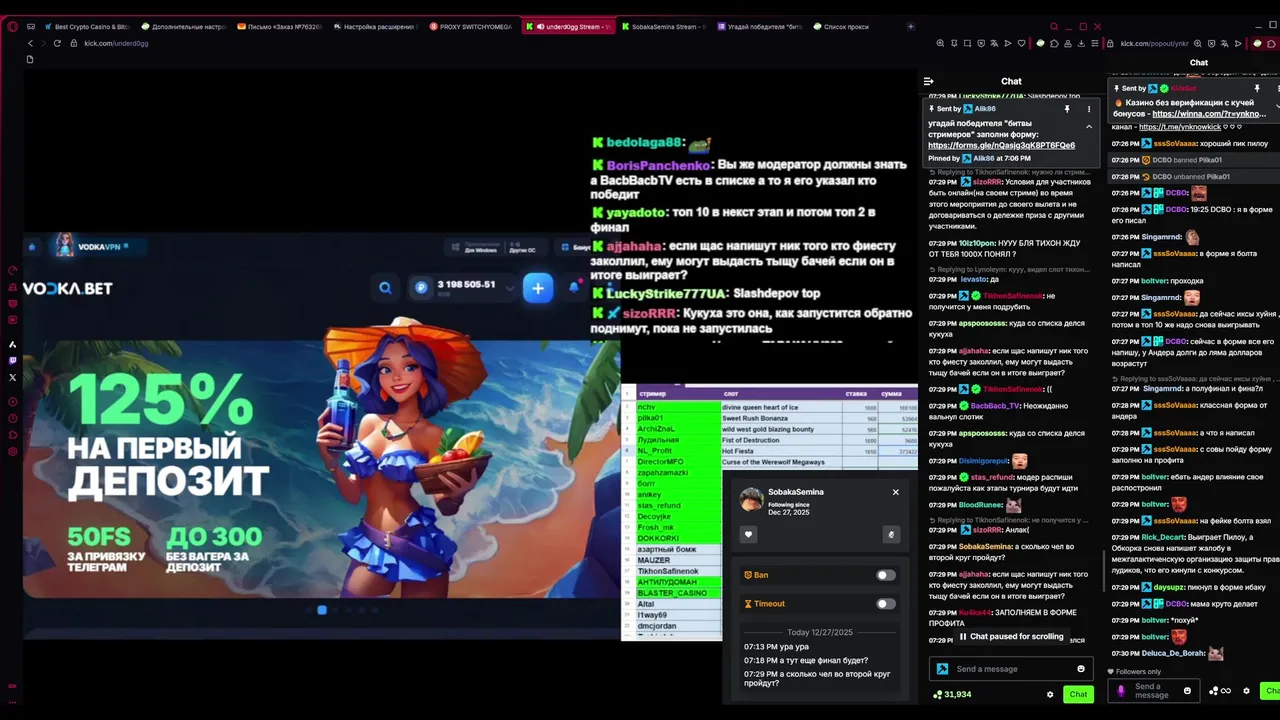1280x720 pixels.
Task: Unpin the message sent by Alik86
Action: pos(1067,109)
